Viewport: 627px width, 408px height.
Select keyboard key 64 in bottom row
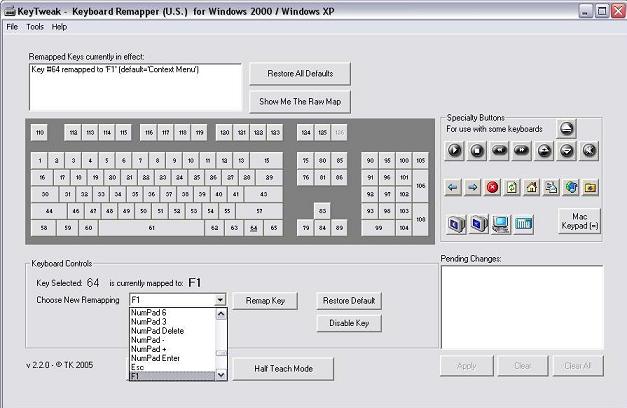point(254,228)
